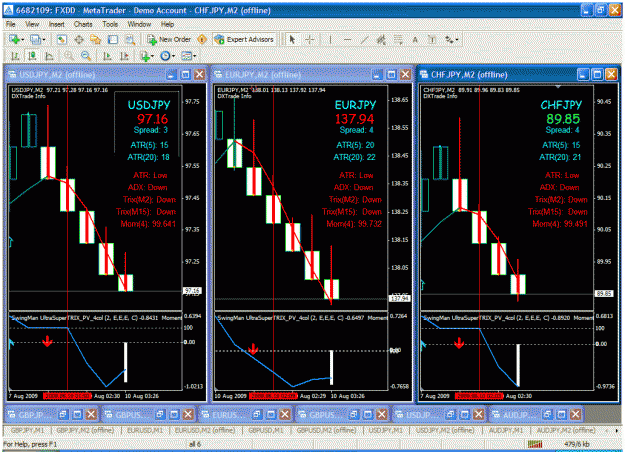Select the Fibonacci Retracement tool
Image resolution: width=625 pixels, height=452 pixels.
(x=398, y=39)
